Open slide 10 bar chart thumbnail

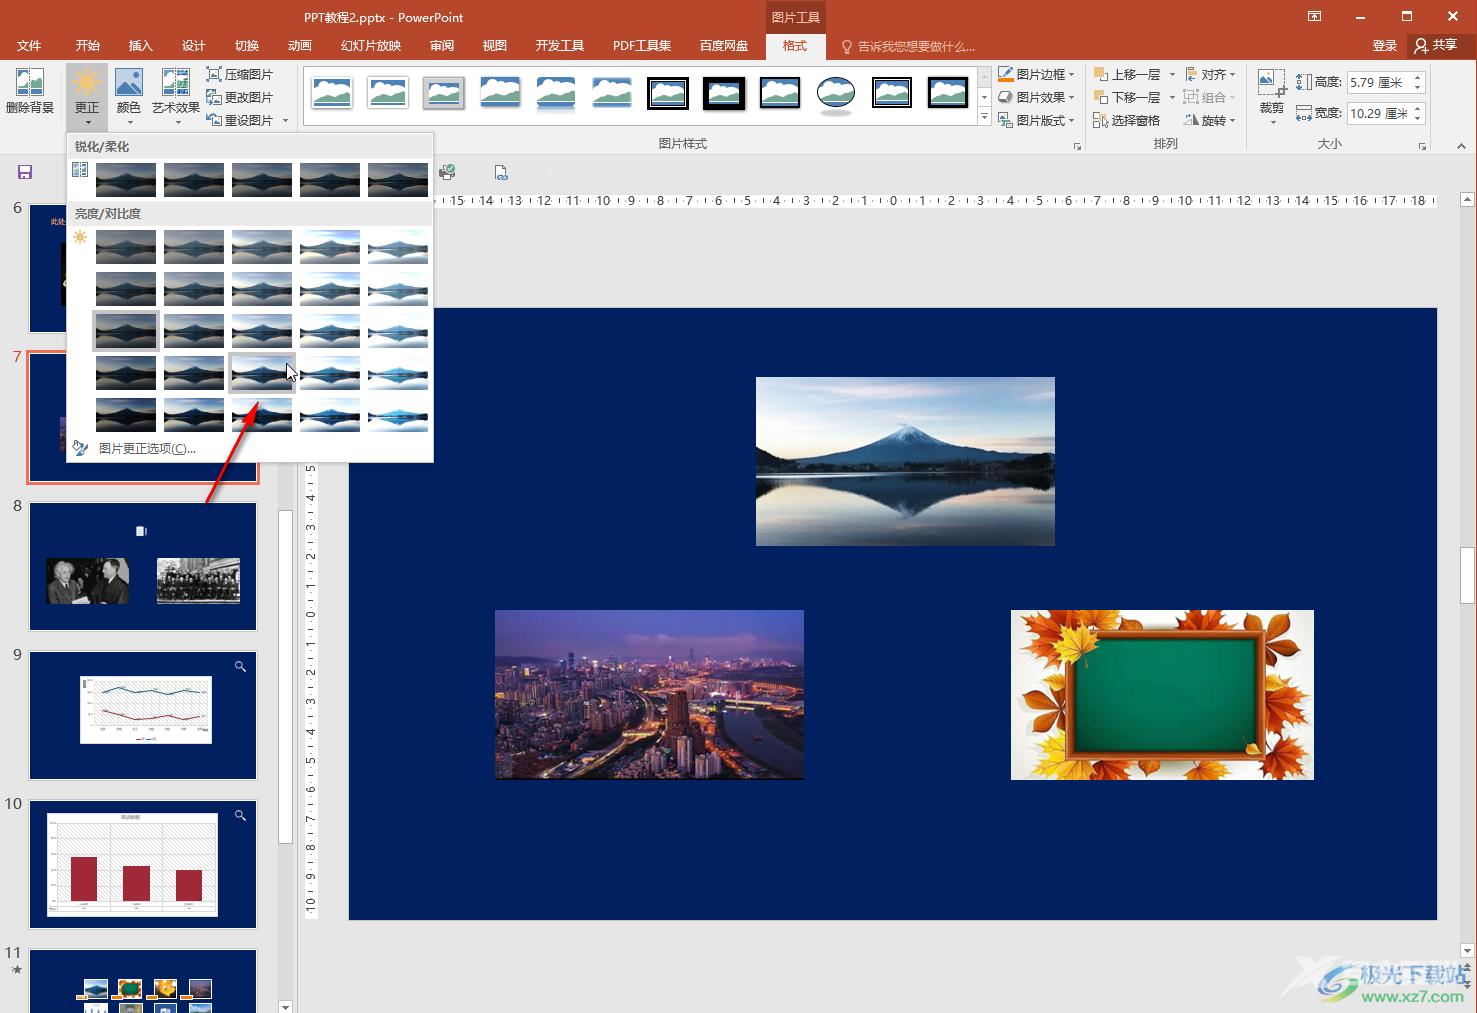point(133,865)
